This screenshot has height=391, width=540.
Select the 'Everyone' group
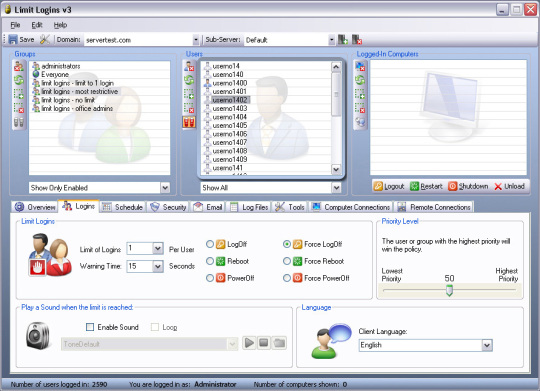(50, 74)
